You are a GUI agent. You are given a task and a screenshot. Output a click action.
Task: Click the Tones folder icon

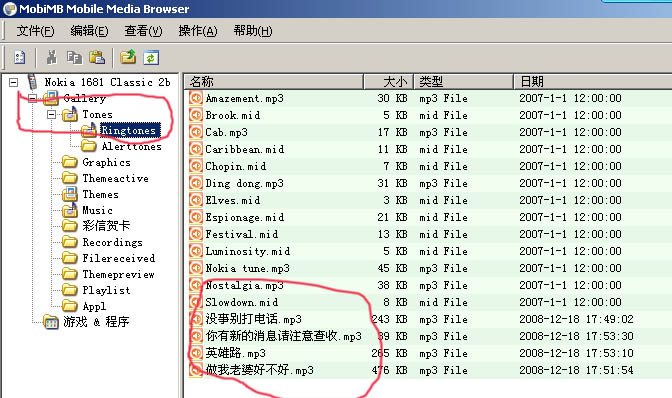point(69,114)
